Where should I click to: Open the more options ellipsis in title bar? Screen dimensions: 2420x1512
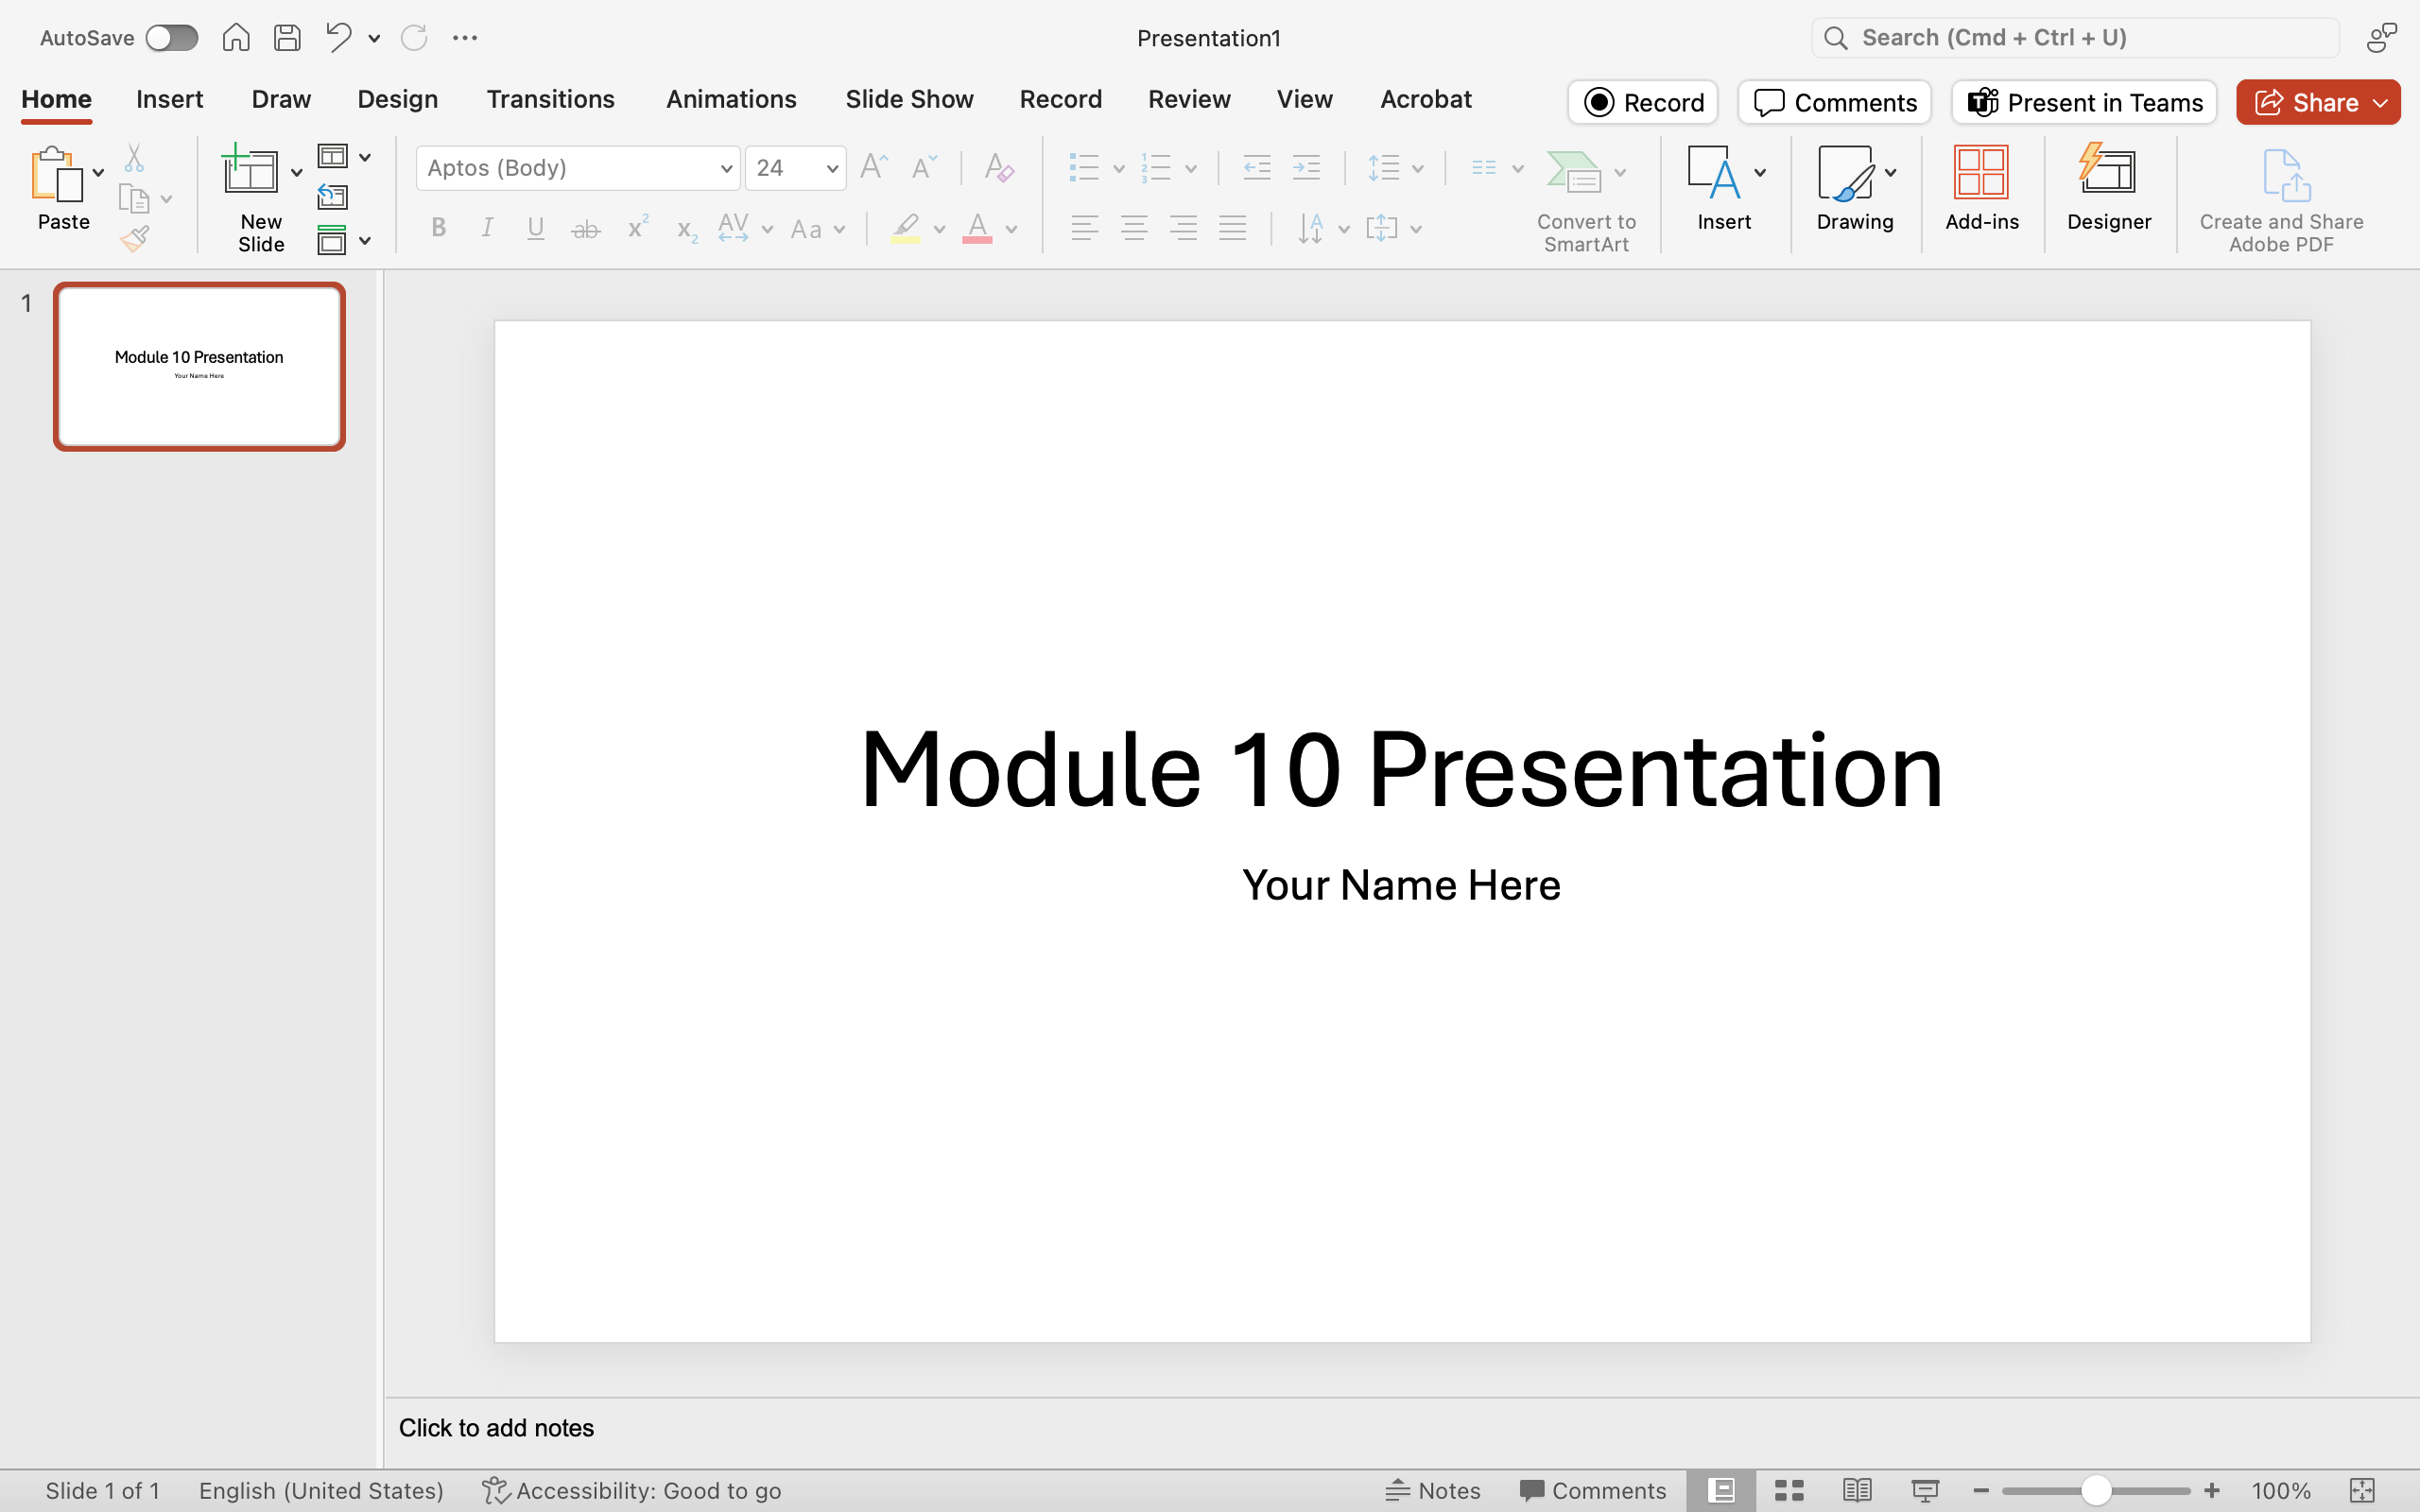pyautogui.click(x=465, y=38)
